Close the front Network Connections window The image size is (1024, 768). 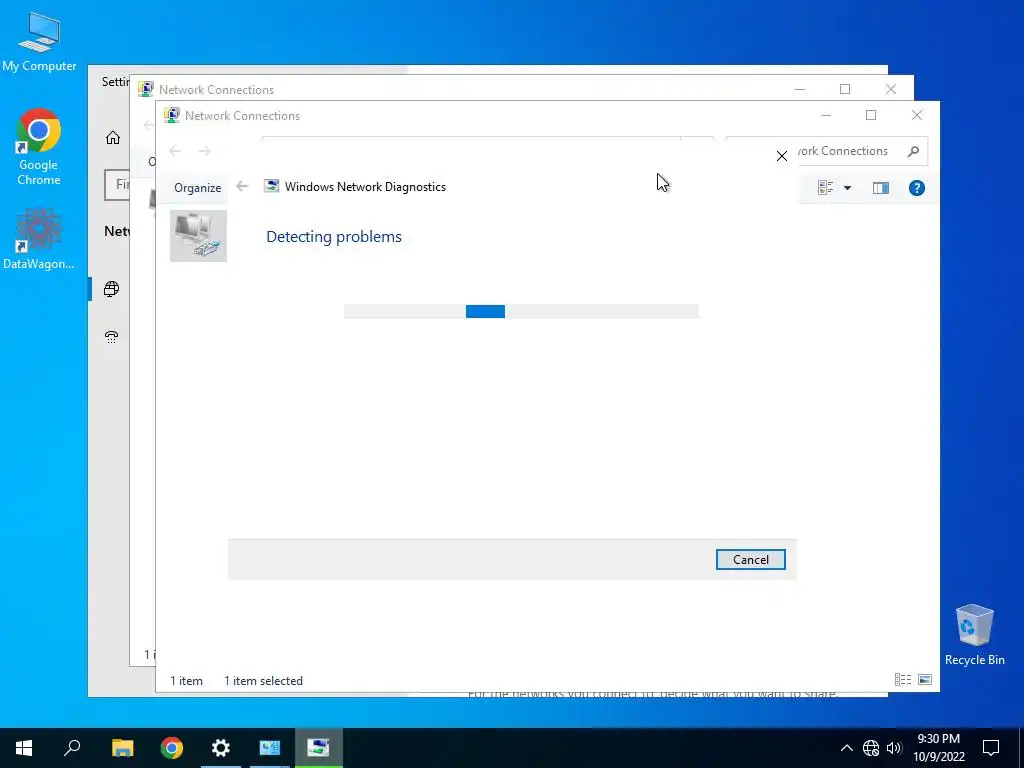[917, 116]
